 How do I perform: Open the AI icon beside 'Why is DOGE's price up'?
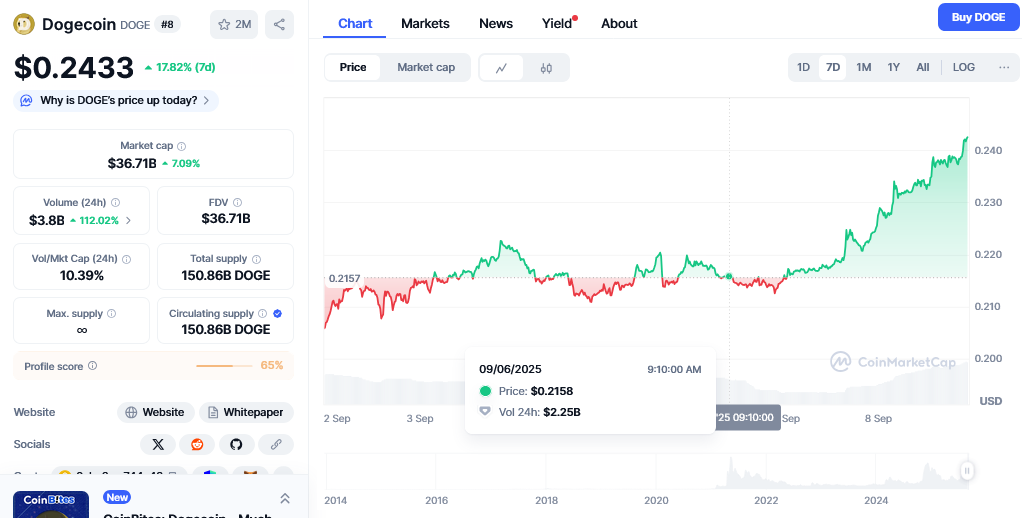(26, 101)
